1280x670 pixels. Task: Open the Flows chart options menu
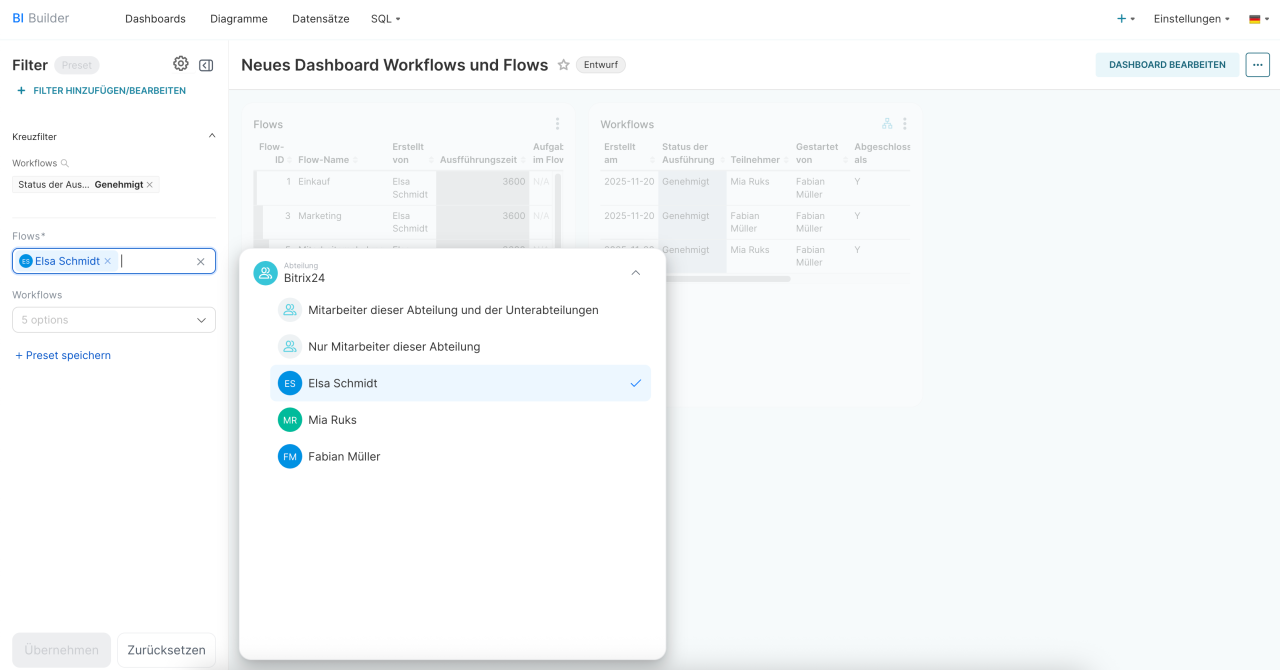pos(557,124)
